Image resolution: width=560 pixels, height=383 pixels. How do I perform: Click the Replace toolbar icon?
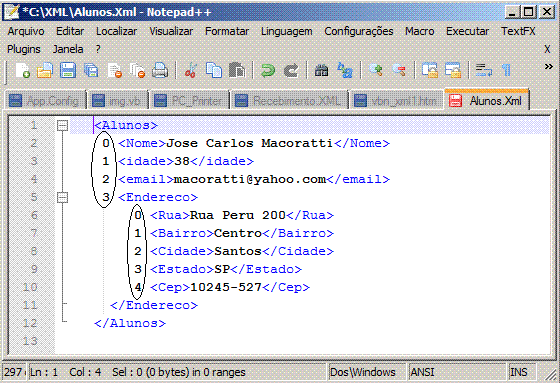click(345, 70)
